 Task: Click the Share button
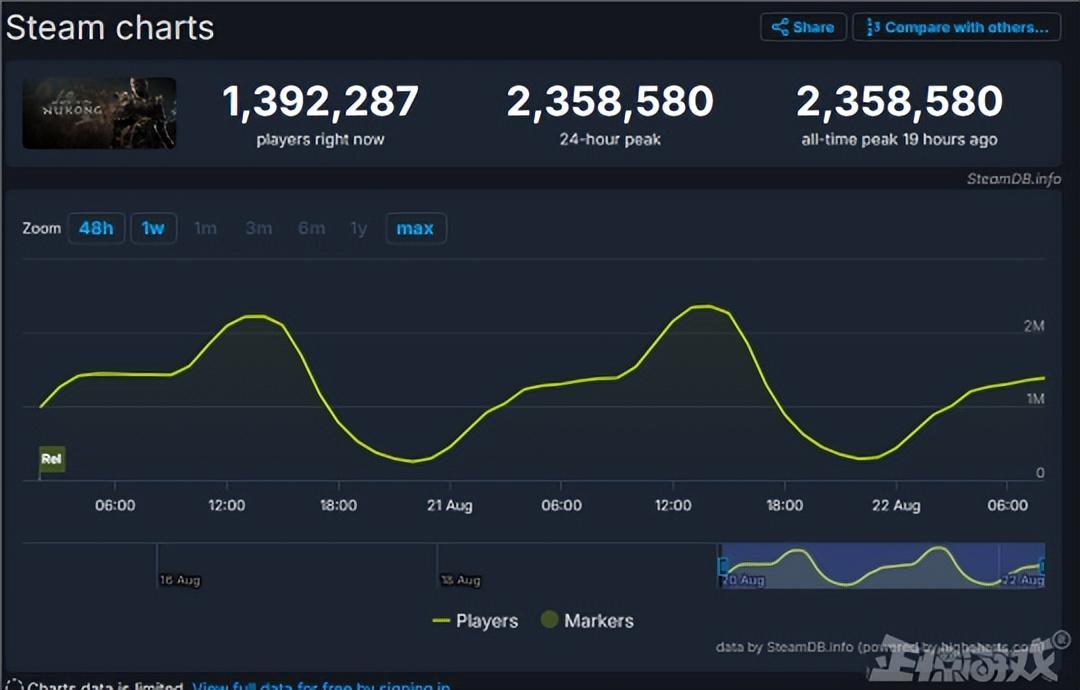[803, 27]
